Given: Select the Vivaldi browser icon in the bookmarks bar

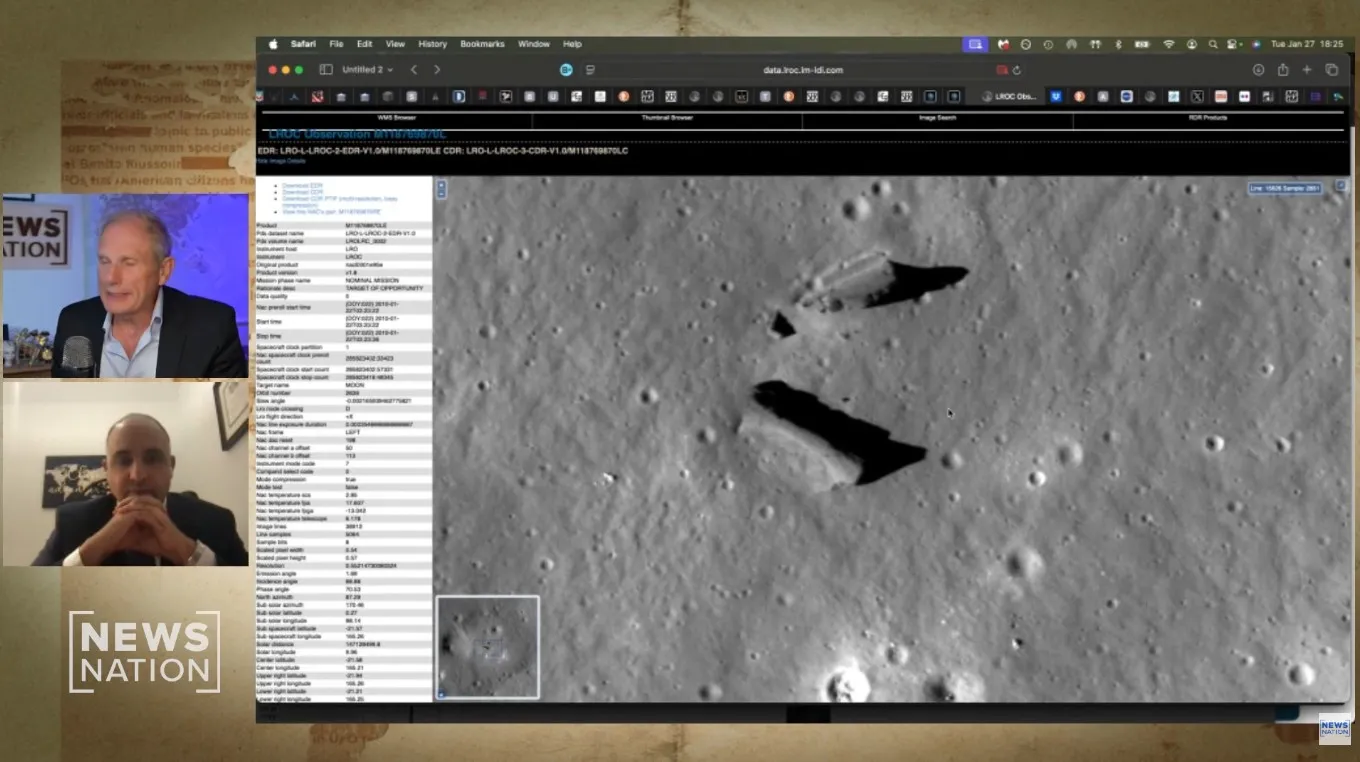Looking at the screenshot, I should (x=1057, y=96).
